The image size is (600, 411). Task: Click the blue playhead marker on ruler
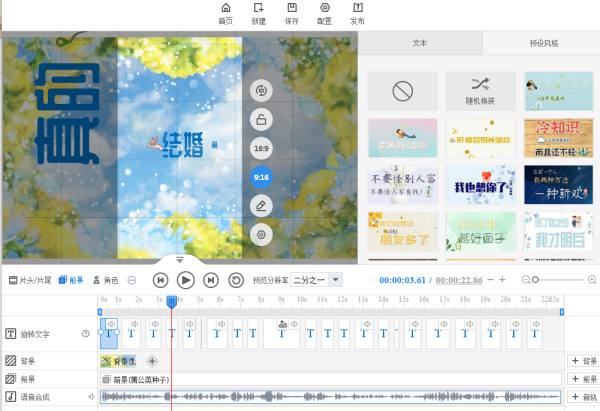[171, 302]
